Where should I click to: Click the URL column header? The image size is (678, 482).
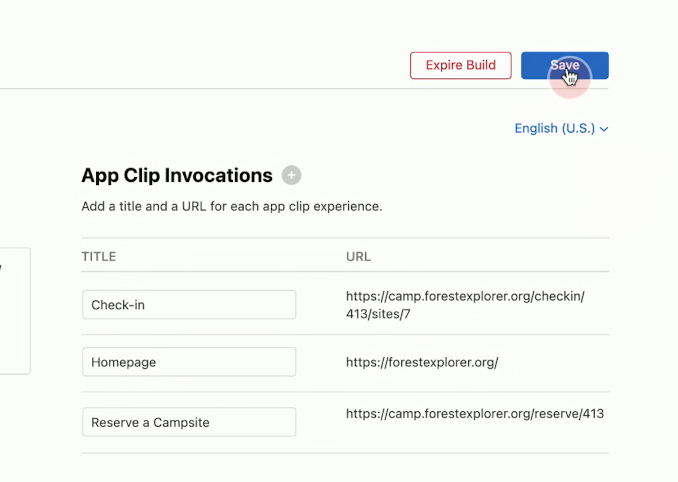(x=358, y=256)
